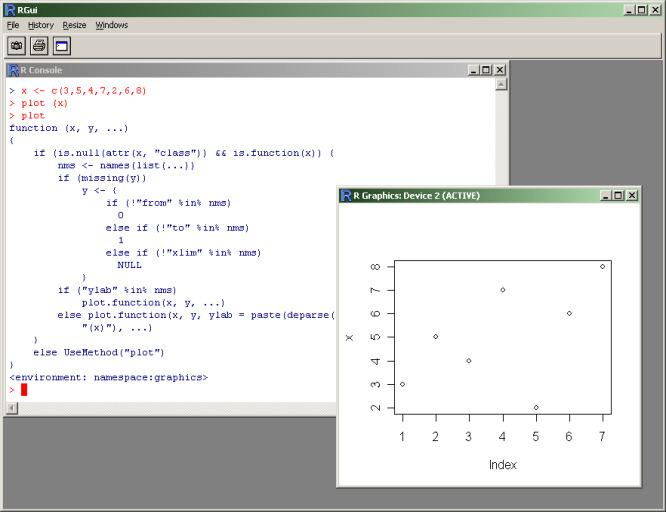The width and height of the screenshot is (666, 512).
Task: Click the Print toolbar icon
Action: [x=39, y=46]
